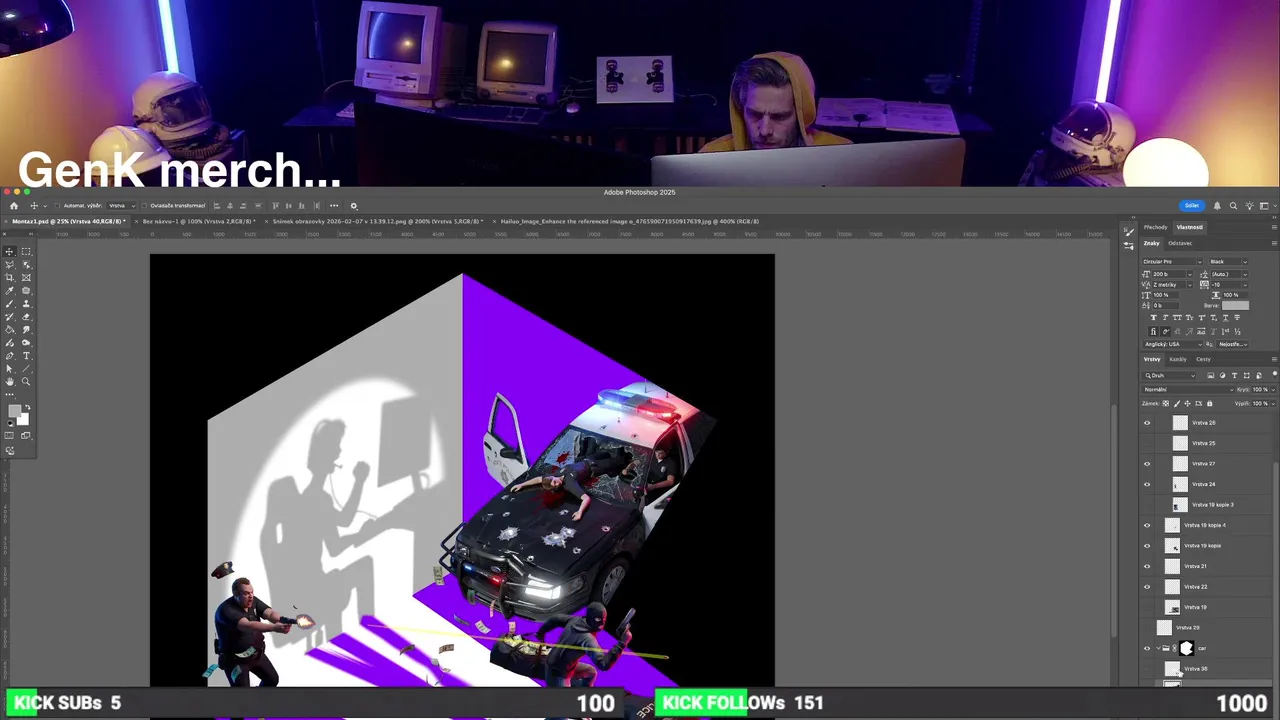The height and width of the screenshot is (720, 1280).
Task: Hide layer Vrstva 26
Action: pos(1147,423)
